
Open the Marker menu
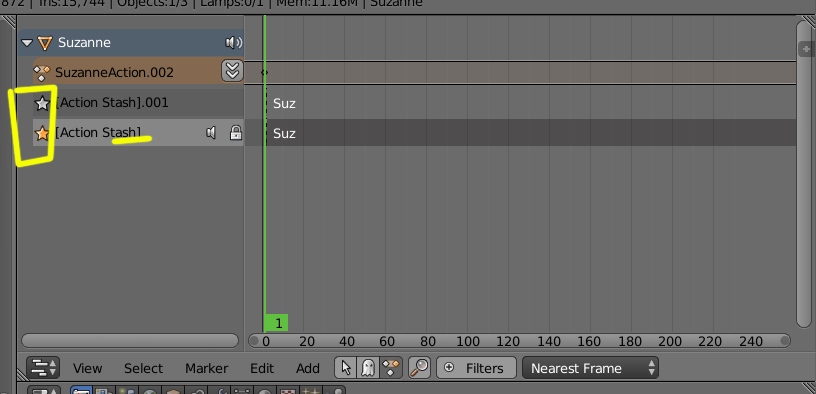[207, 368]
